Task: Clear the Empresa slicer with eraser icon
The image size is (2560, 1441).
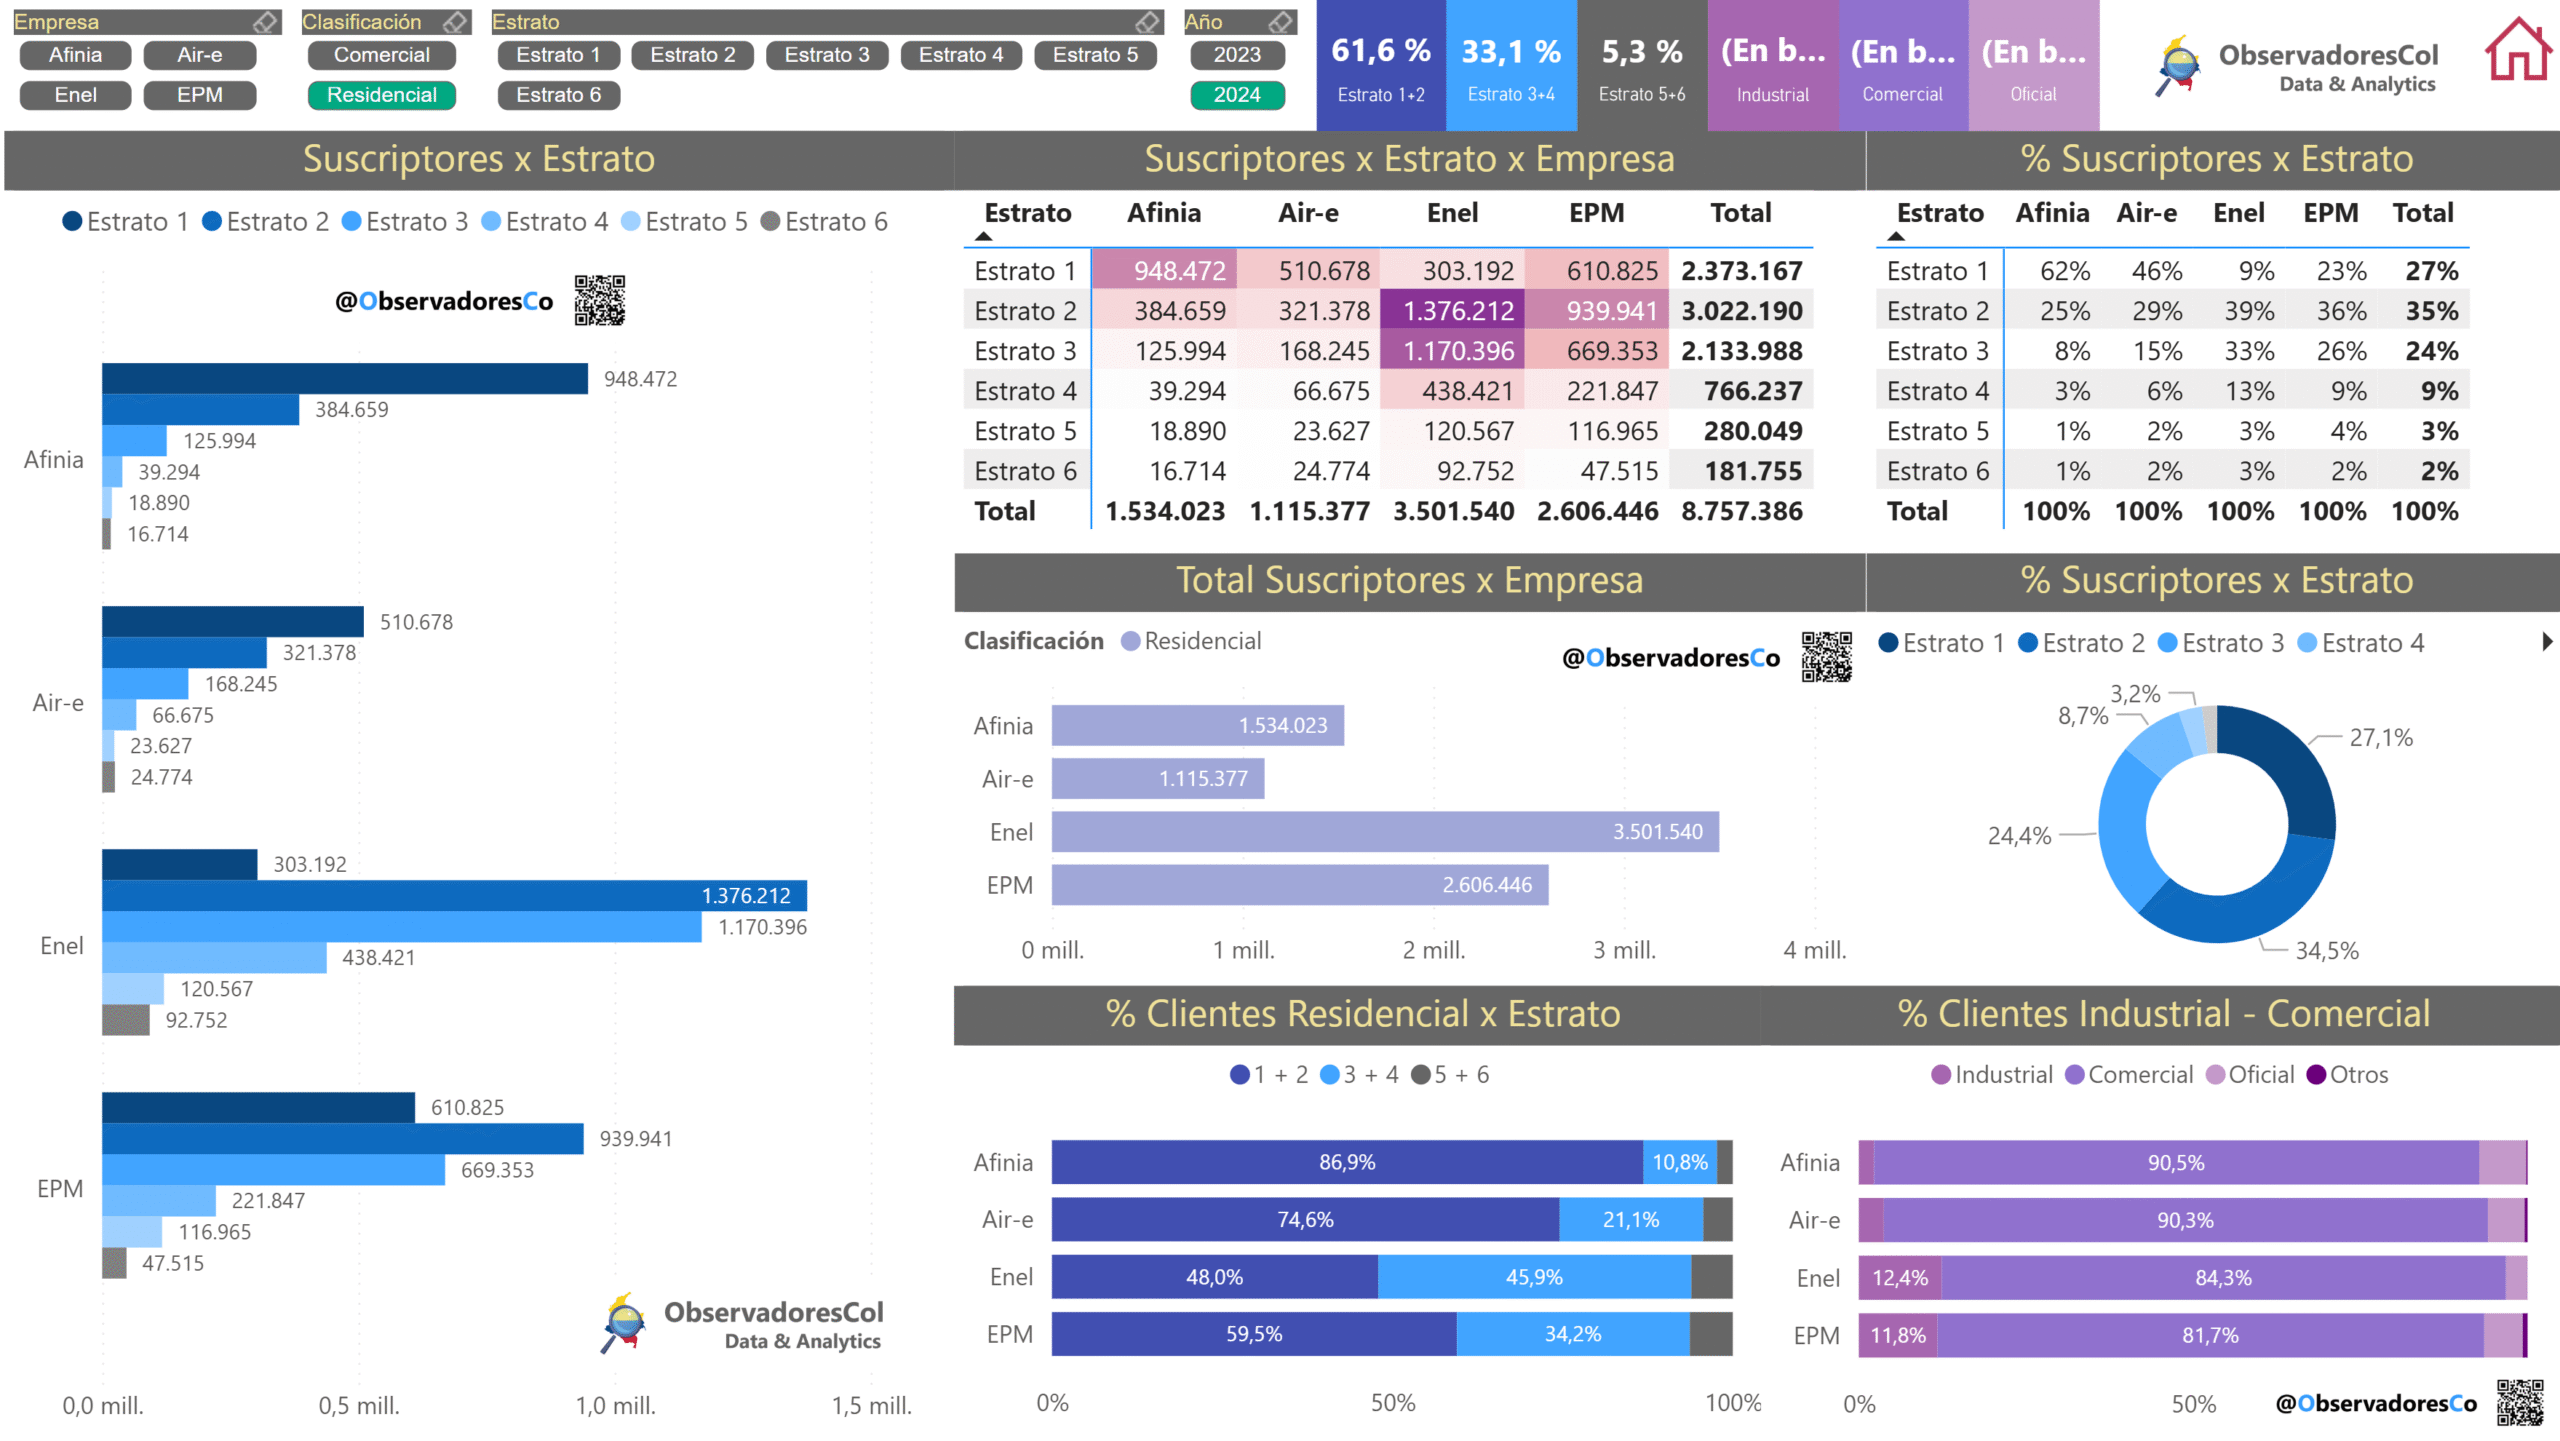Action: (265, 21)
